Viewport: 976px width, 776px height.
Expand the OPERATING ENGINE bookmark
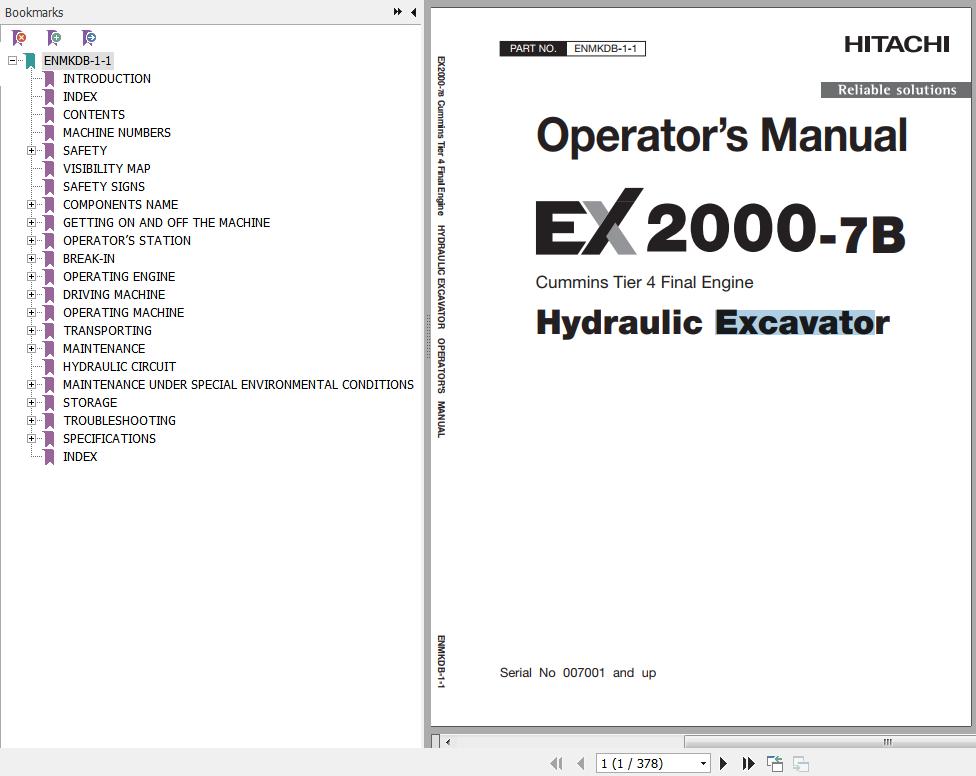point(31,276)
